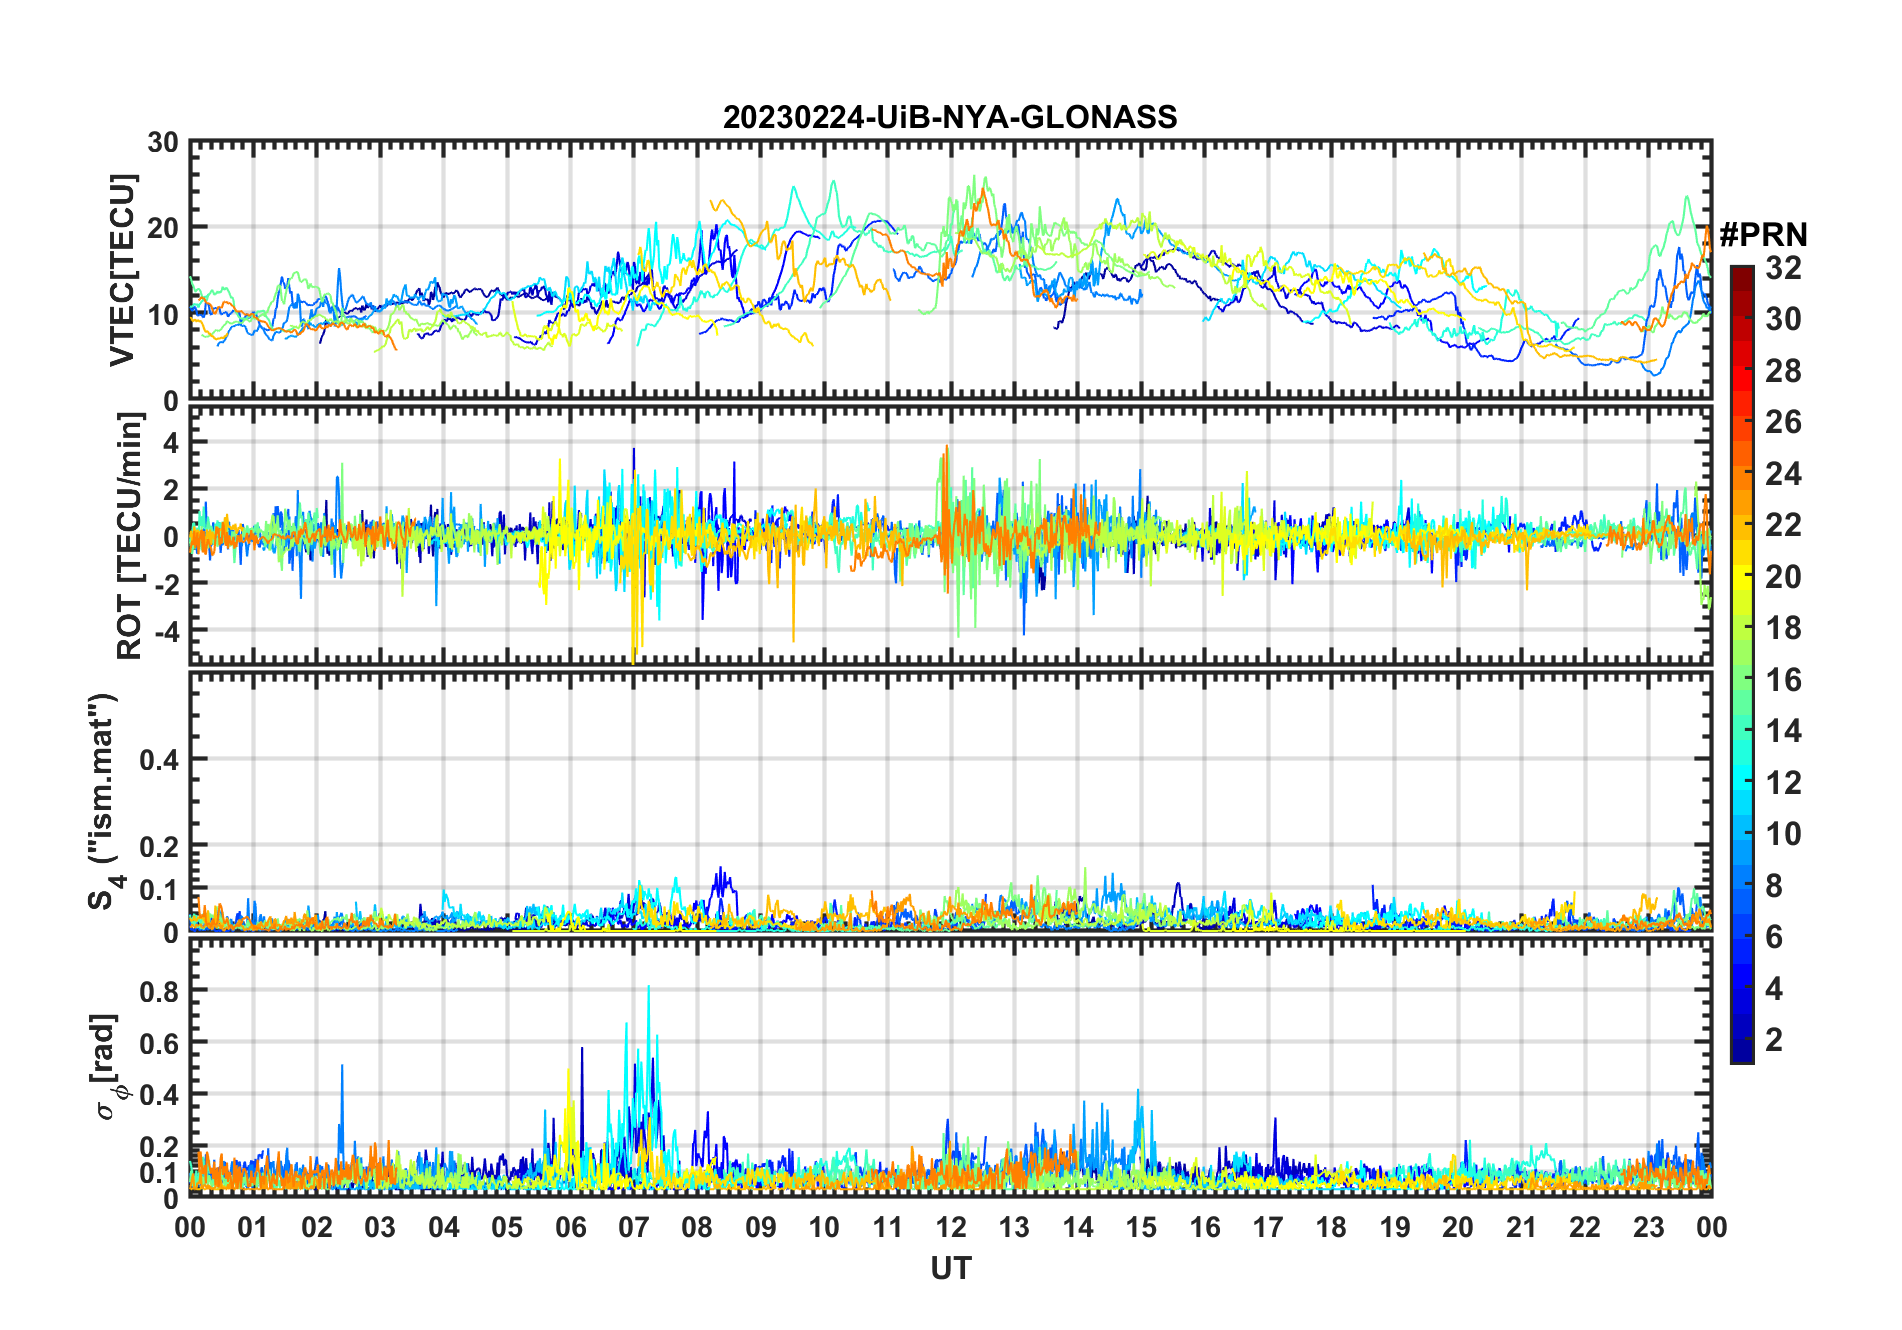
Task: Click the "04" hour tick label
Action: click(444, 1227)
